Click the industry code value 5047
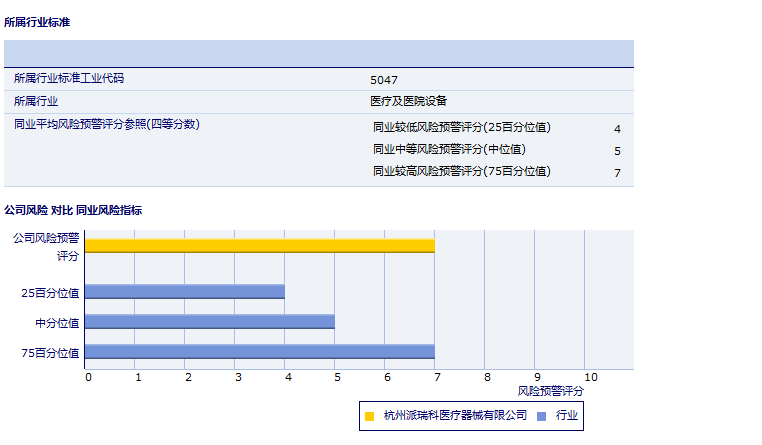This screenshot has width=762, height=445. (x=384, y=79)
